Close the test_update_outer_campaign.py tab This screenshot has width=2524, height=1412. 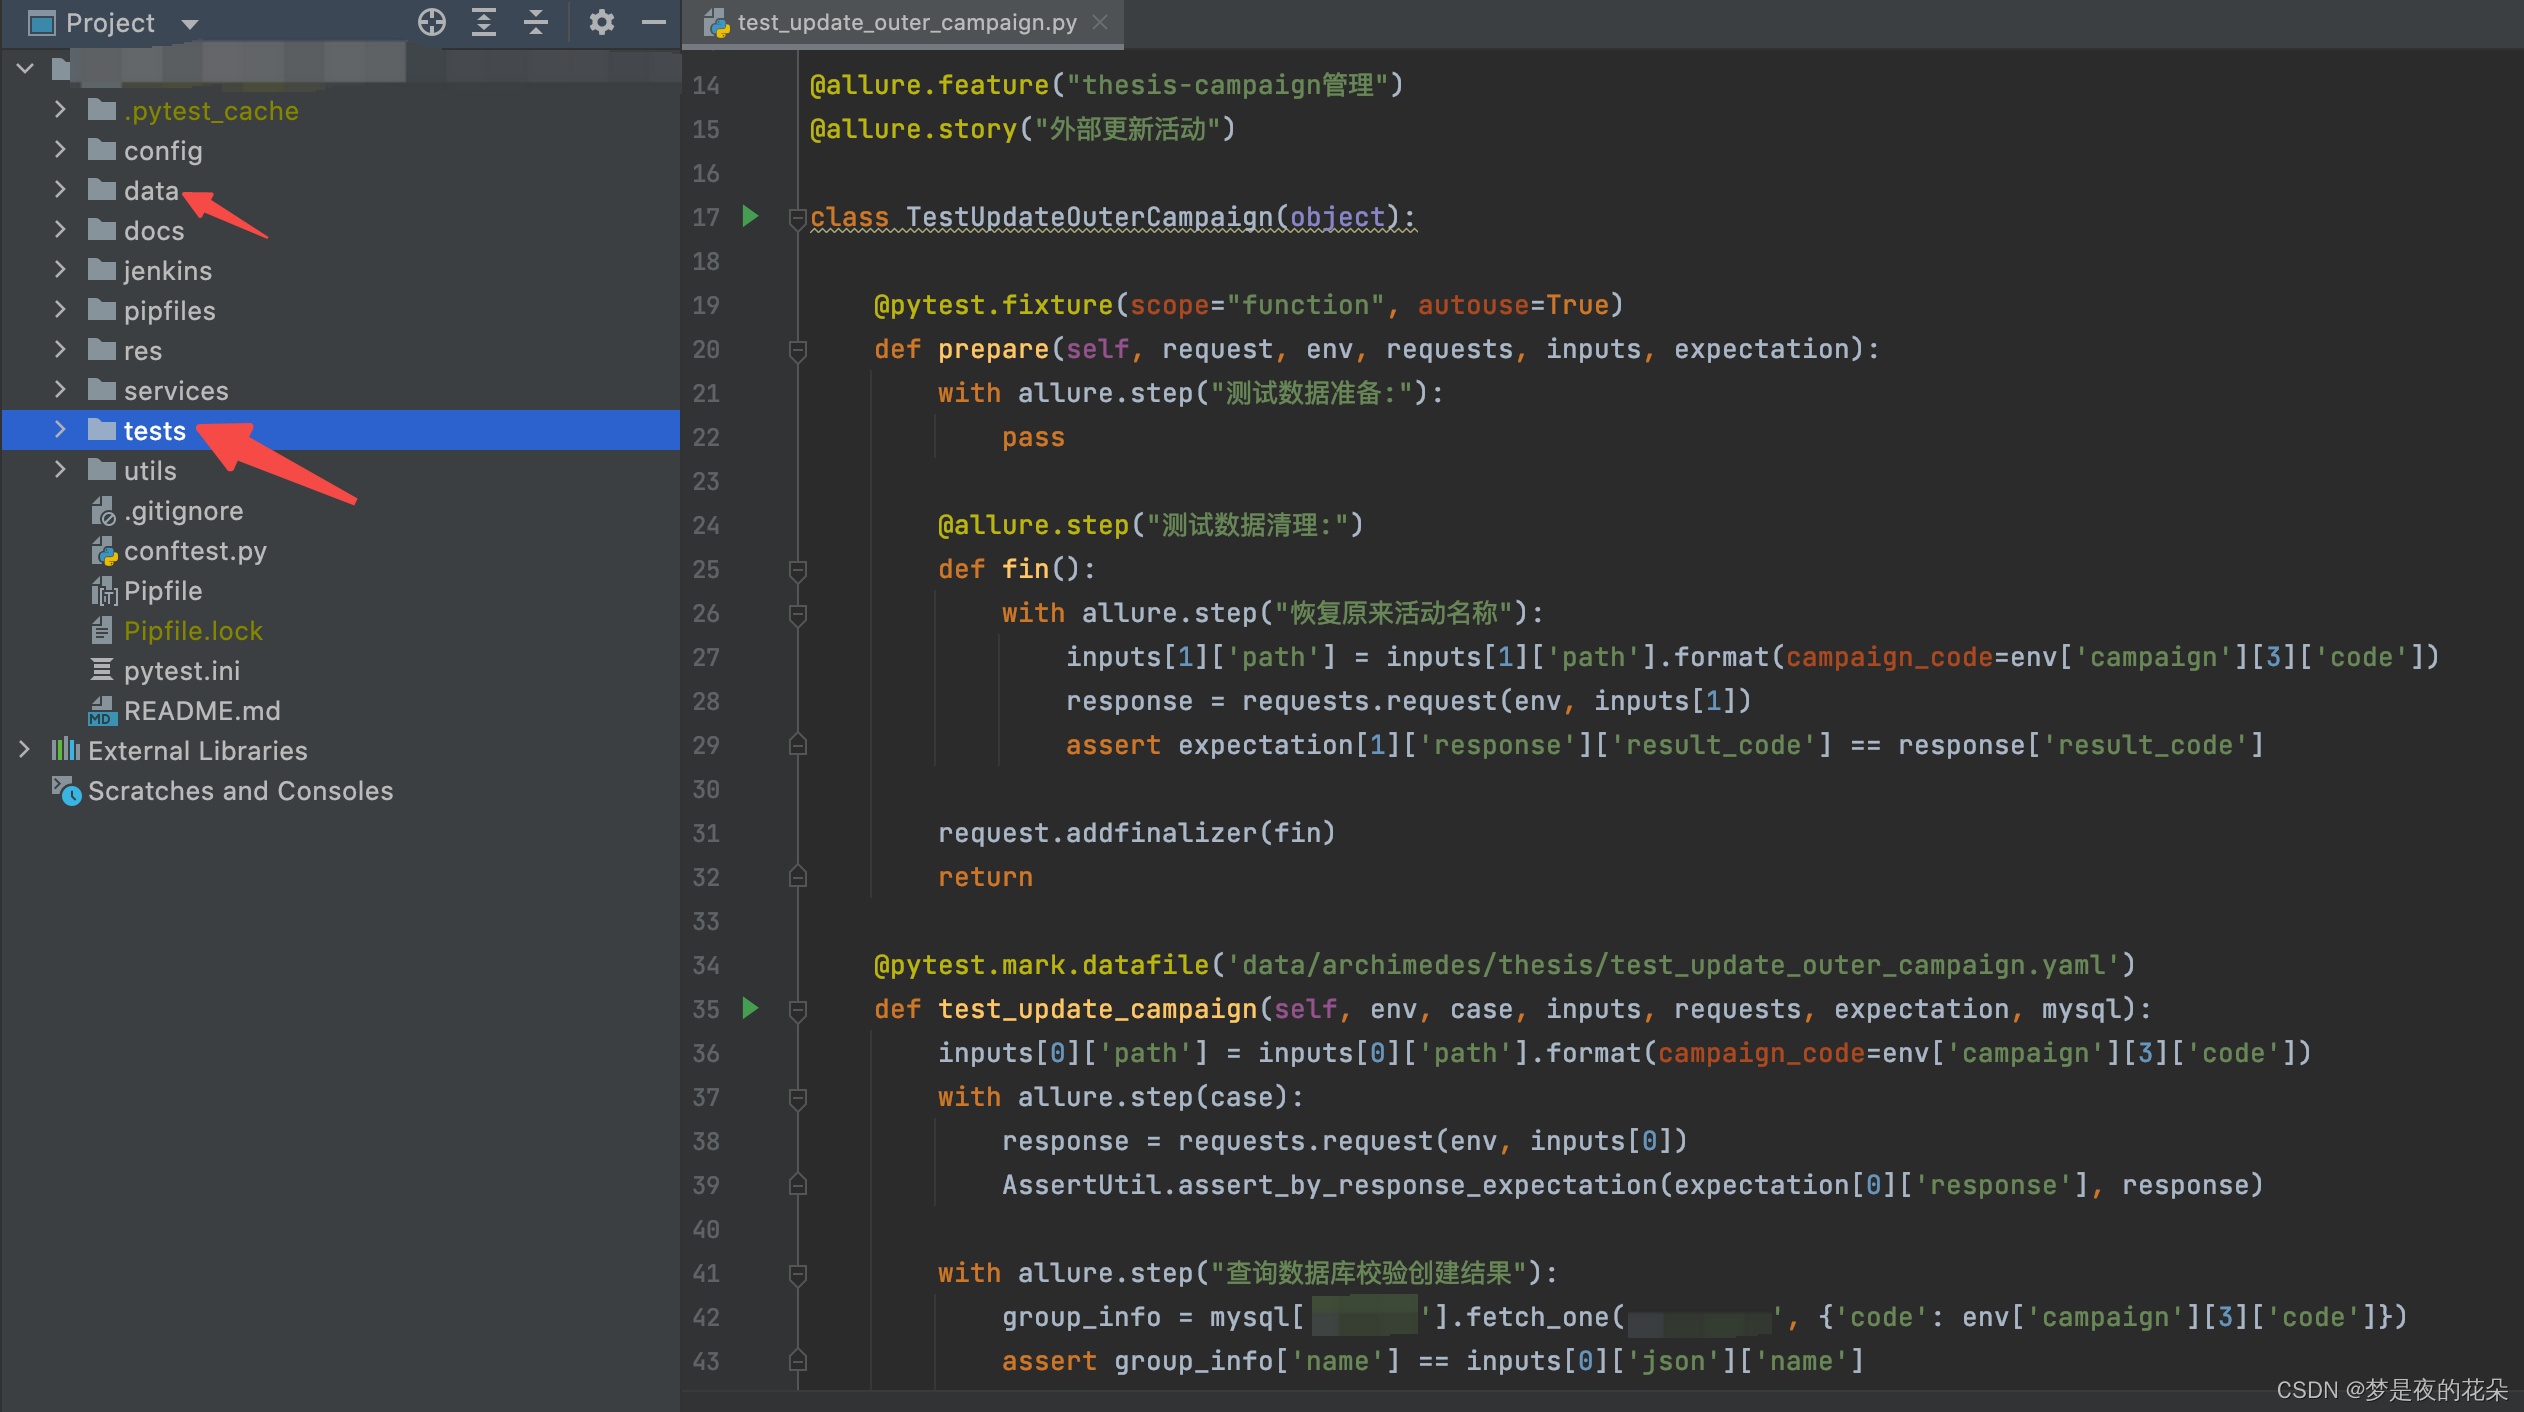coord(1100,22)
